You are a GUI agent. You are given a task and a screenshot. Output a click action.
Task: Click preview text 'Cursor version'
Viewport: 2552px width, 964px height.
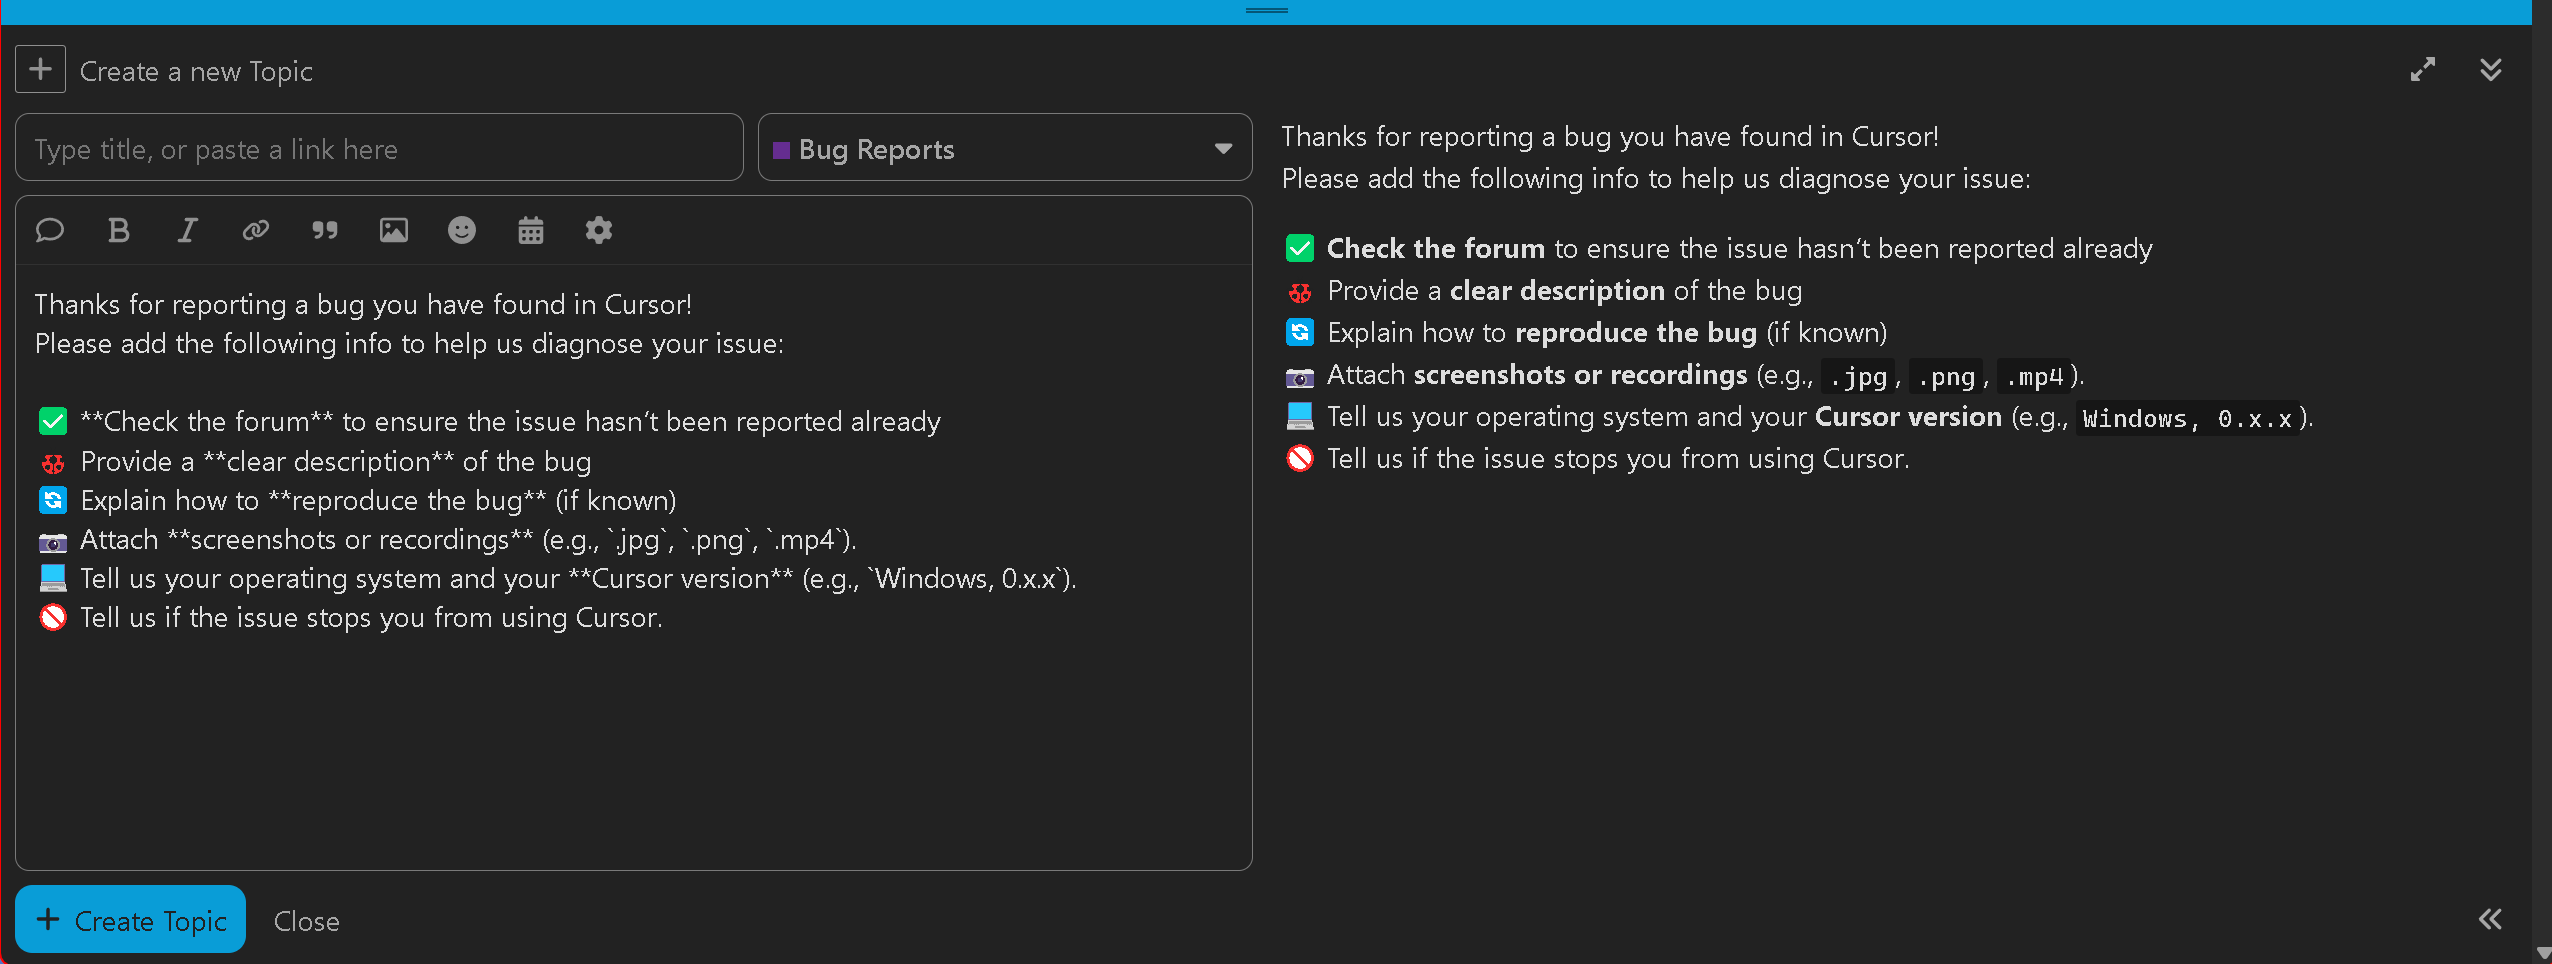coord(1908,416)
